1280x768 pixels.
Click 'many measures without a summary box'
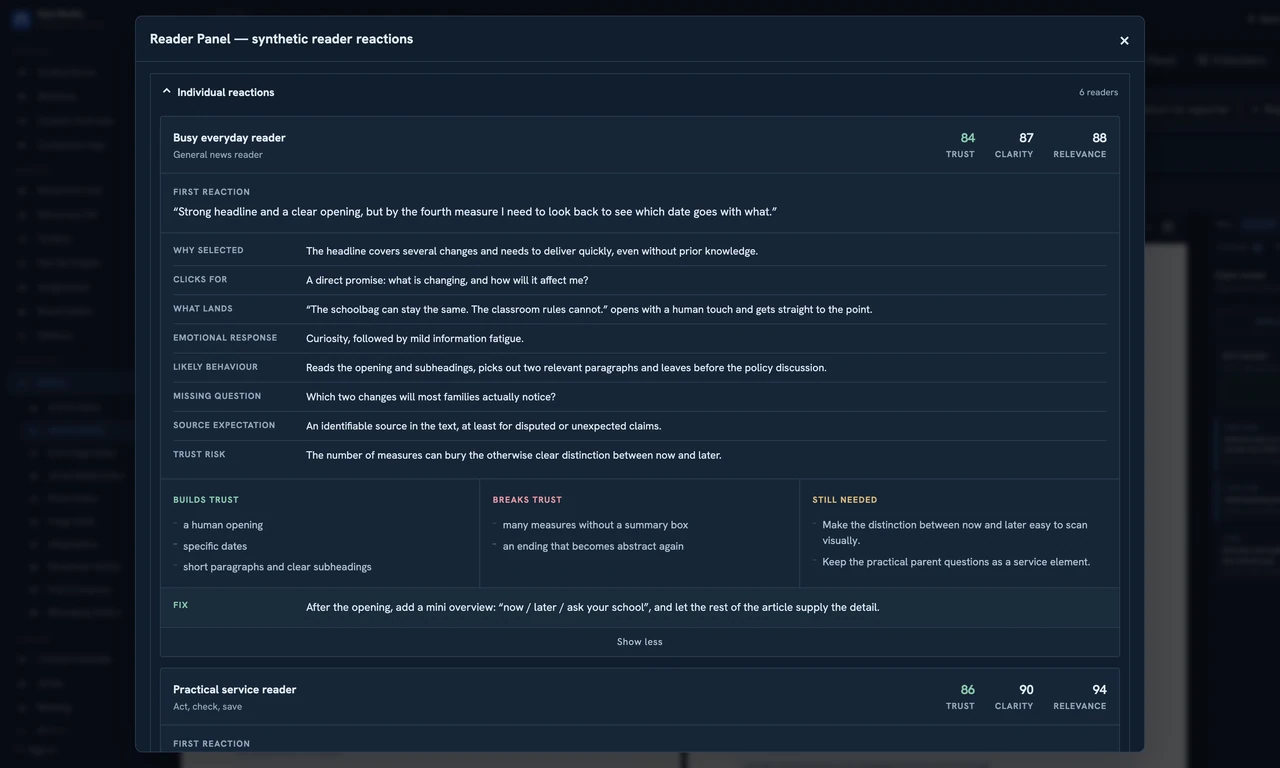pos(595,525)
